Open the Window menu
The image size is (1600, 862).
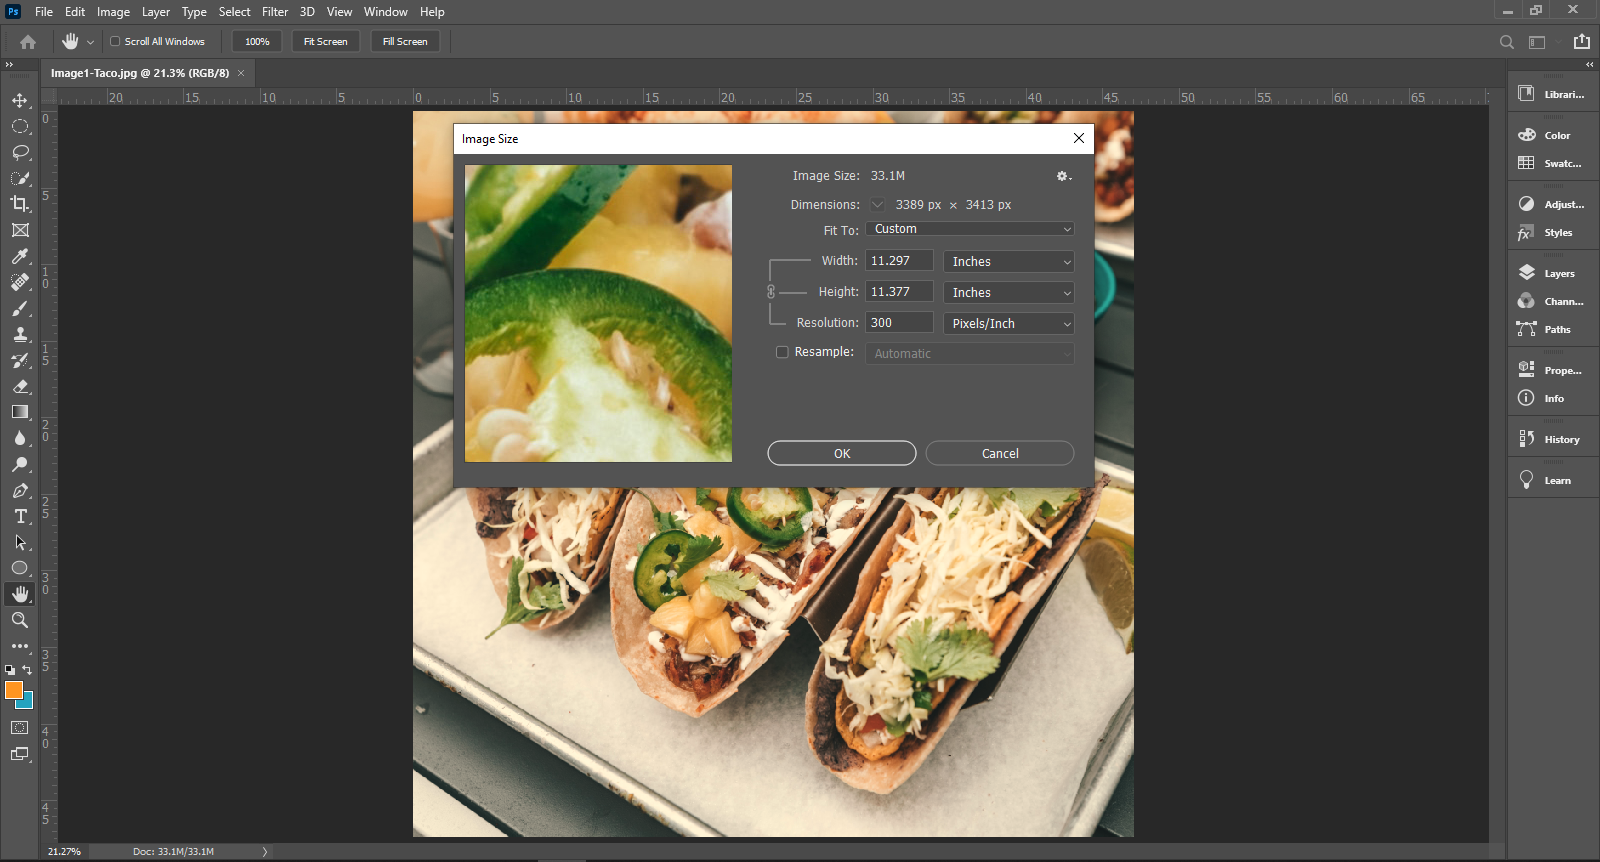click(385, 12)
